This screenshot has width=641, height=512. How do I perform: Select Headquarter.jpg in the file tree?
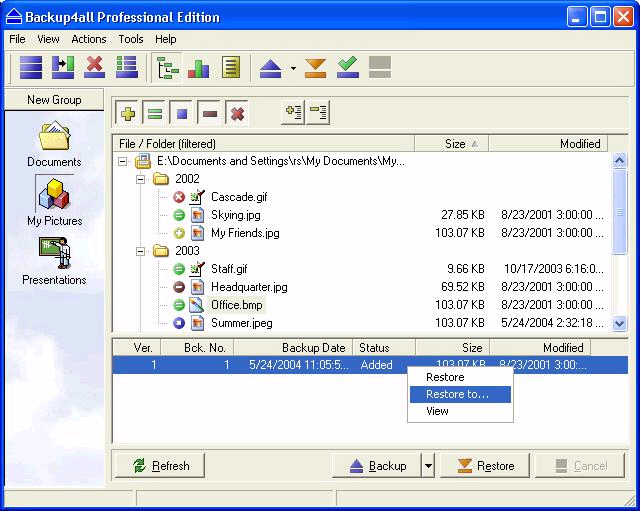[x=249, y=287]
